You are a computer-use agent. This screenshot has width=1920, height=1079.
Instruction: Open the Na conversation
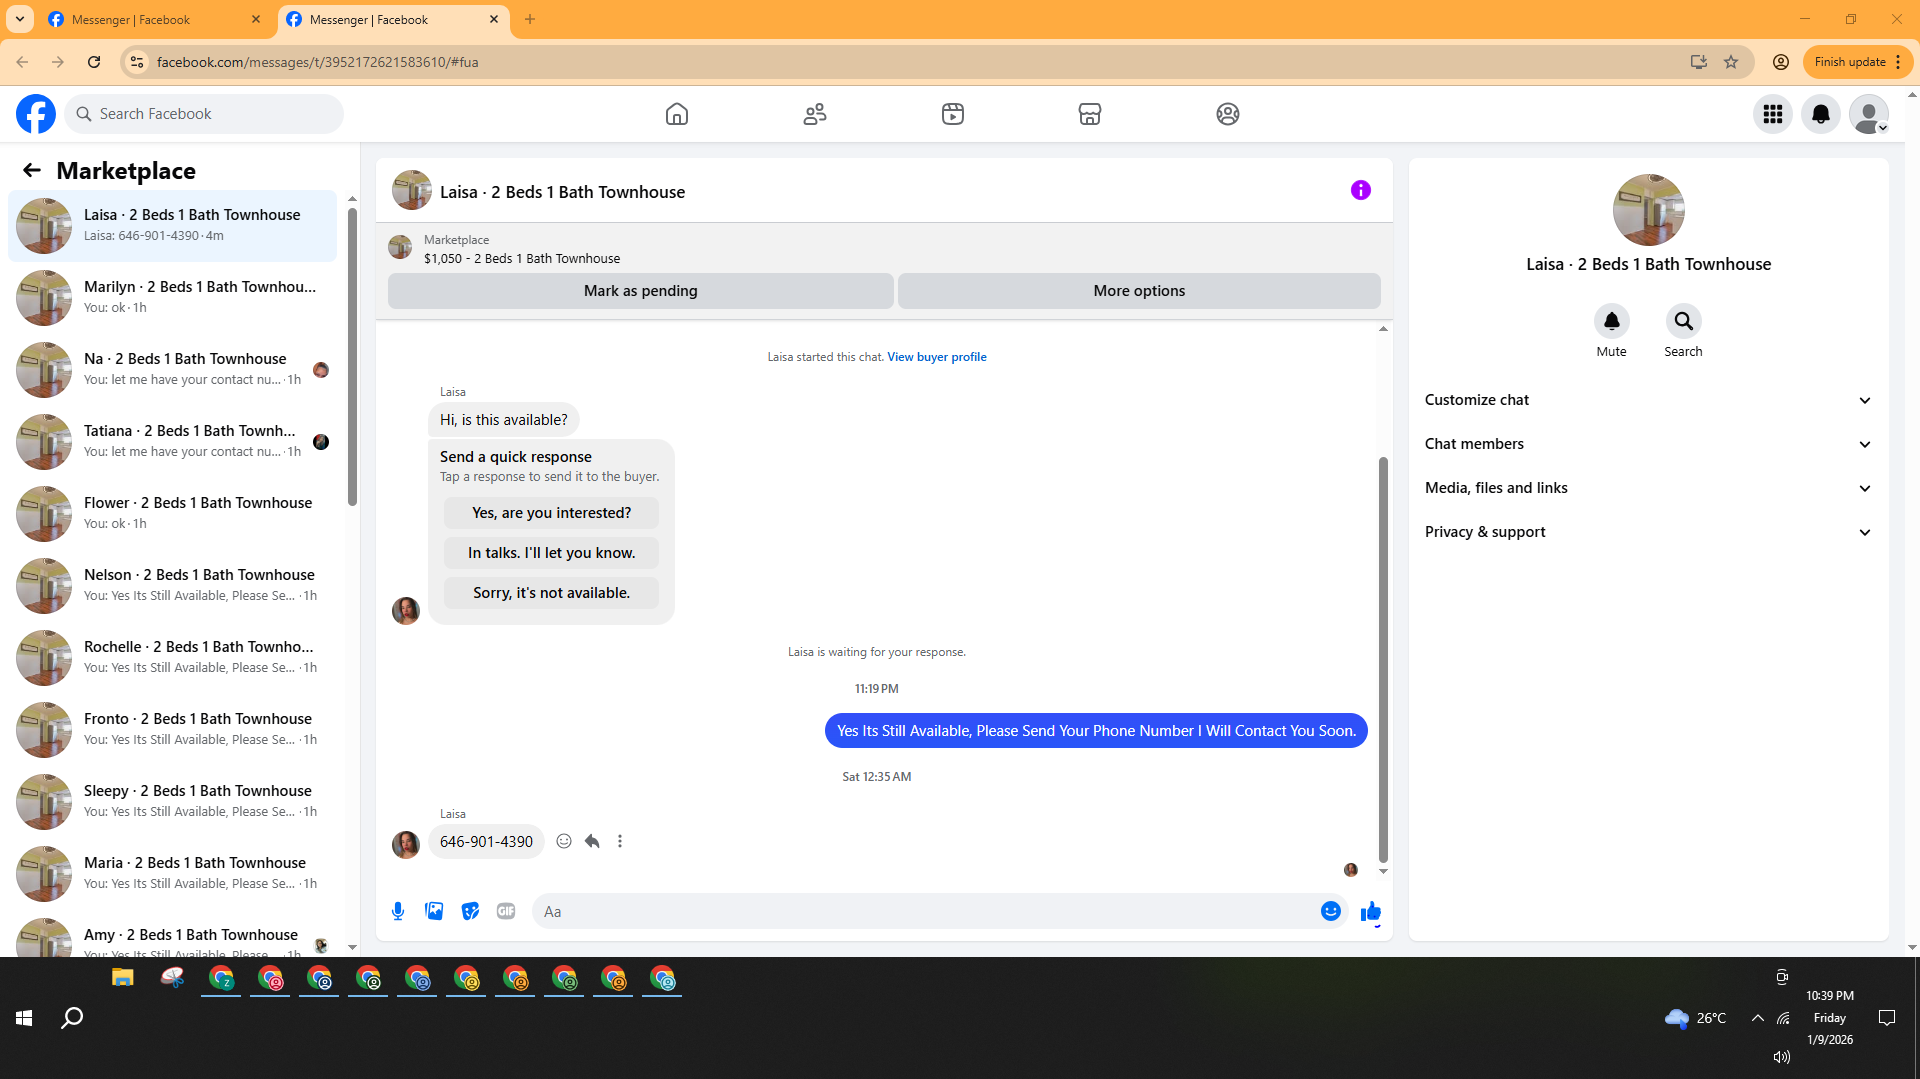tap(172, 369)
